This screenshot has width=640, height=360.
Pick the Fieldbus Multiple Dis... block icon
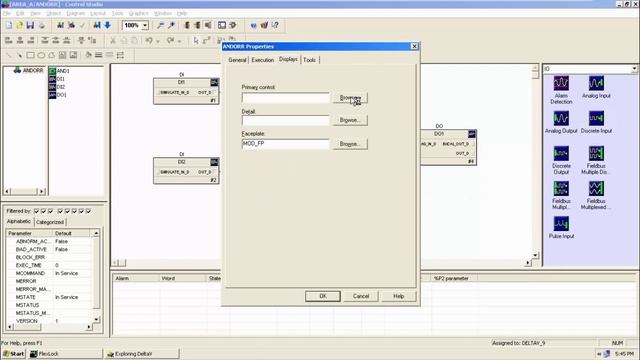596,153
